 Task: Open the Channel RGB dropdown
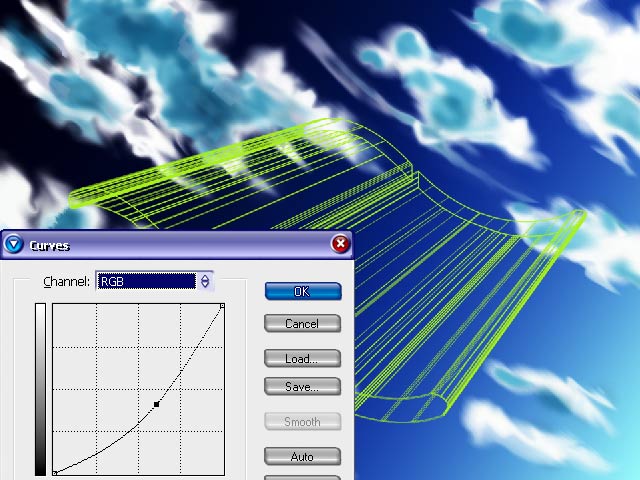(154, 281)
